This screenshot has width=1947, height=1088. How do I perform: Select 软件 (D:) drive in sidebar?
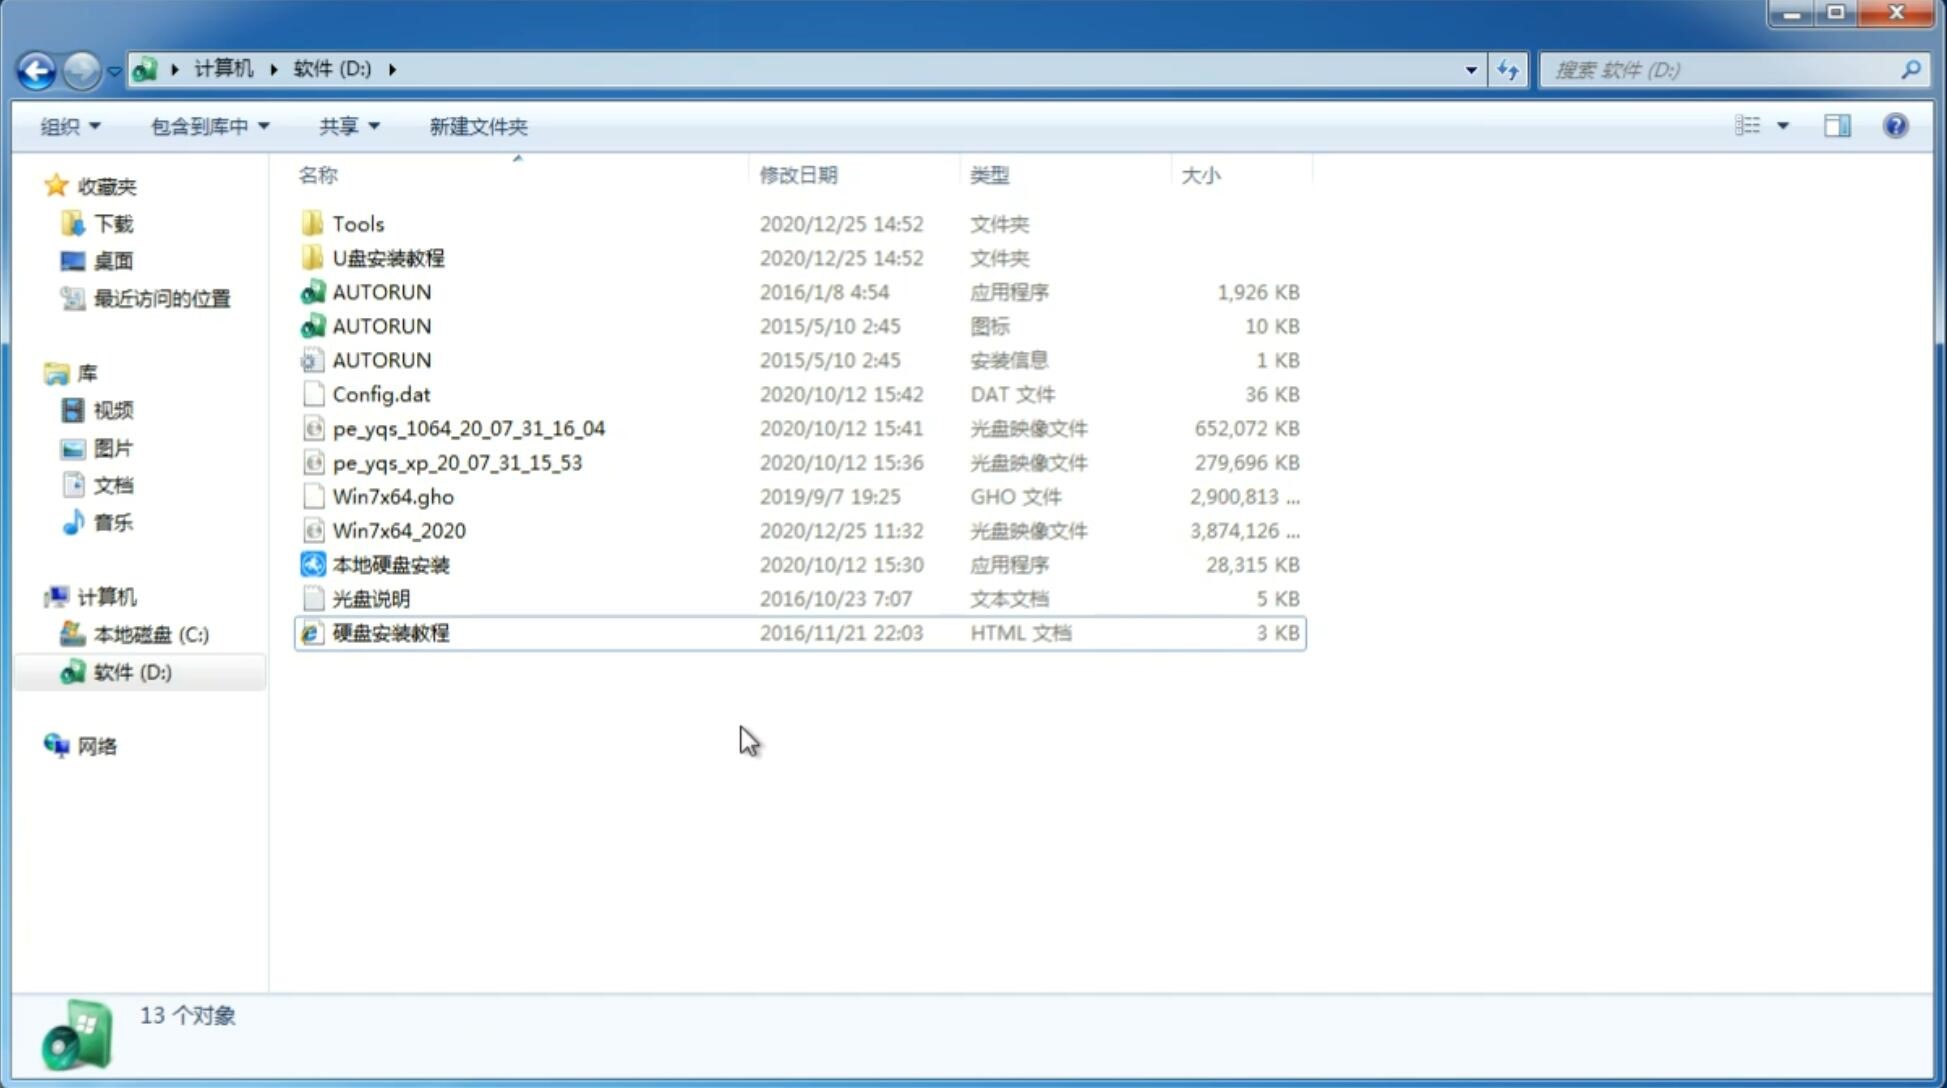tap(131, 671)
